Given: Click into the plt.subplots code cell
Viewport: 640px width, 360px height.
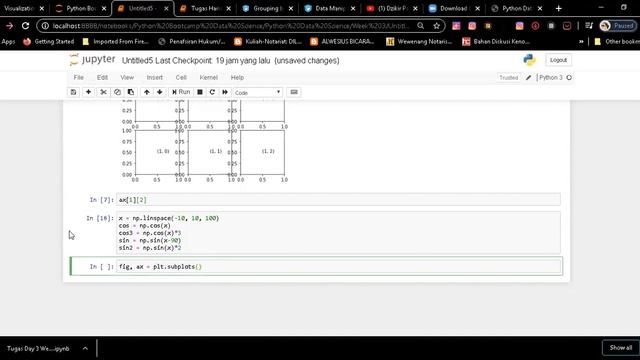Looking at the screenshot, I should 338,267.
